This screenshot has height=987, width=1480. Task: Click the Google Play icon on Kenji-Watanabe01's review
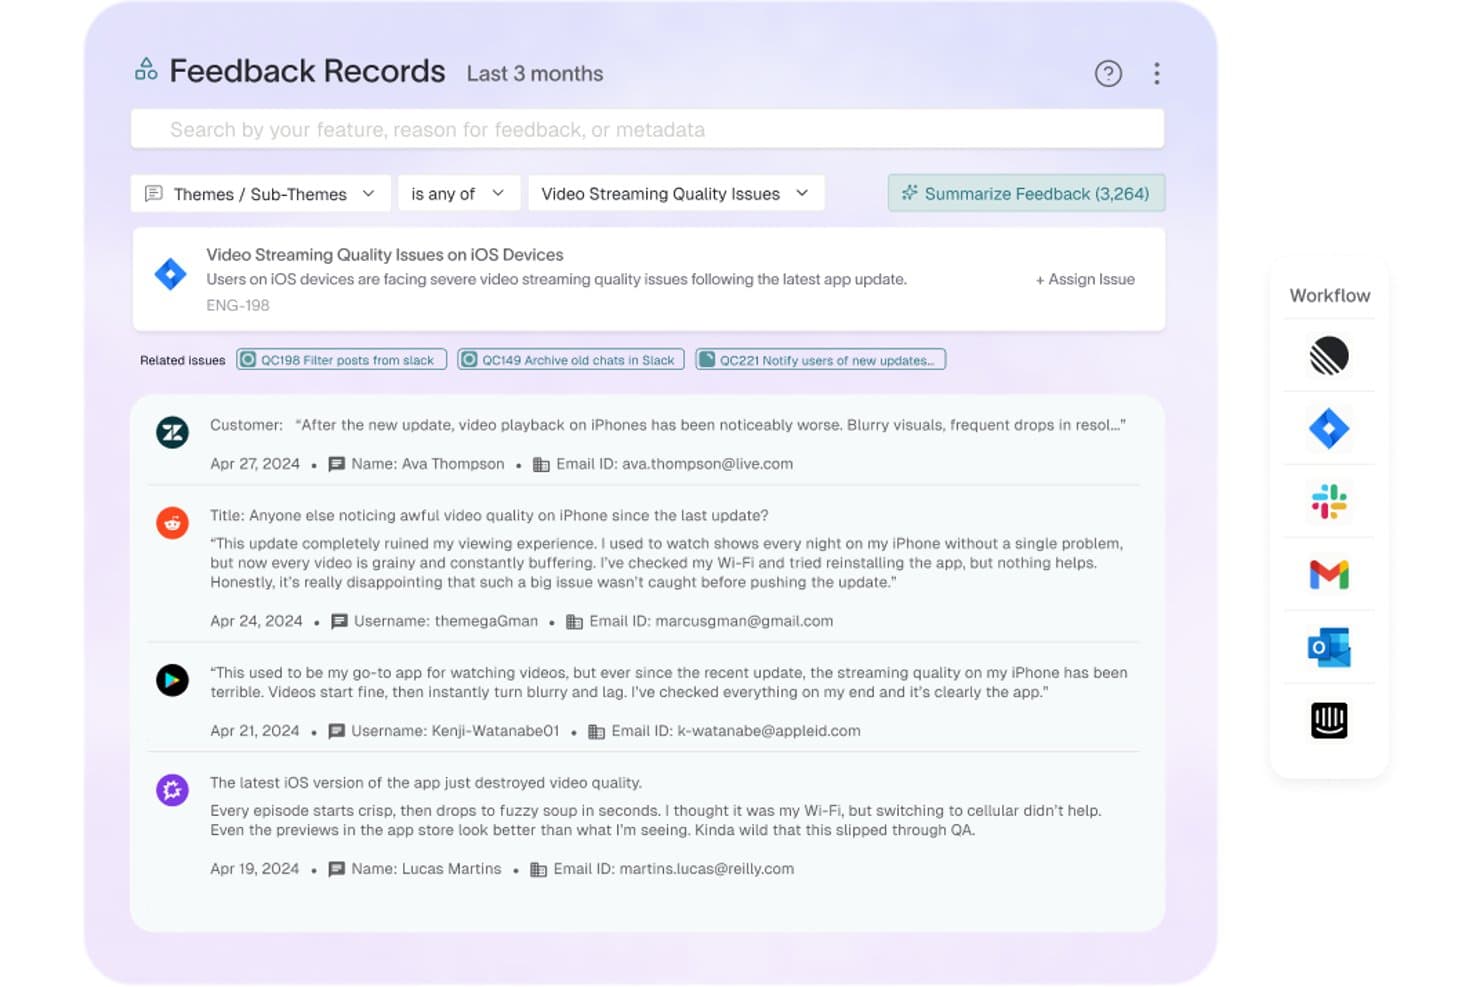[x=173, y=680]
